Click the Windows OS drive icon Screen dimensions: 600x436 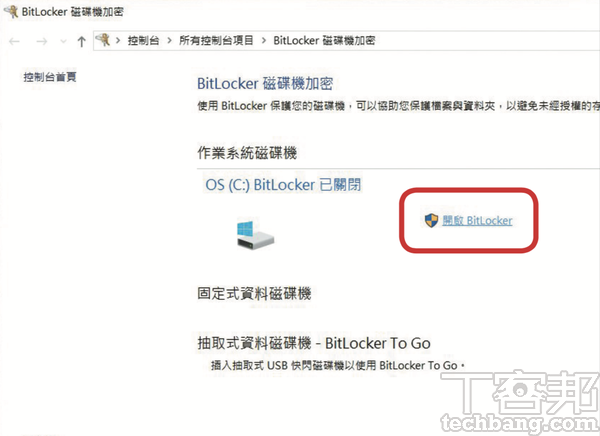(x=255, y=235)
